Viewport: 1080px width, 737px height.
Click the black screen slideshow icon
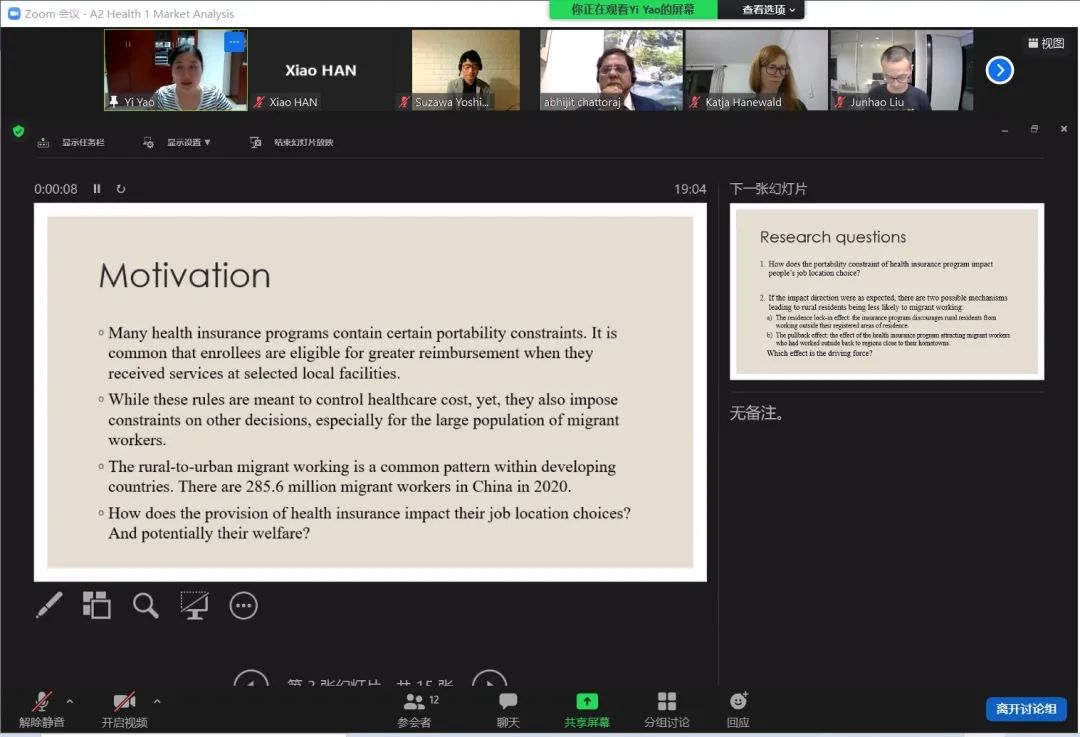194,605
